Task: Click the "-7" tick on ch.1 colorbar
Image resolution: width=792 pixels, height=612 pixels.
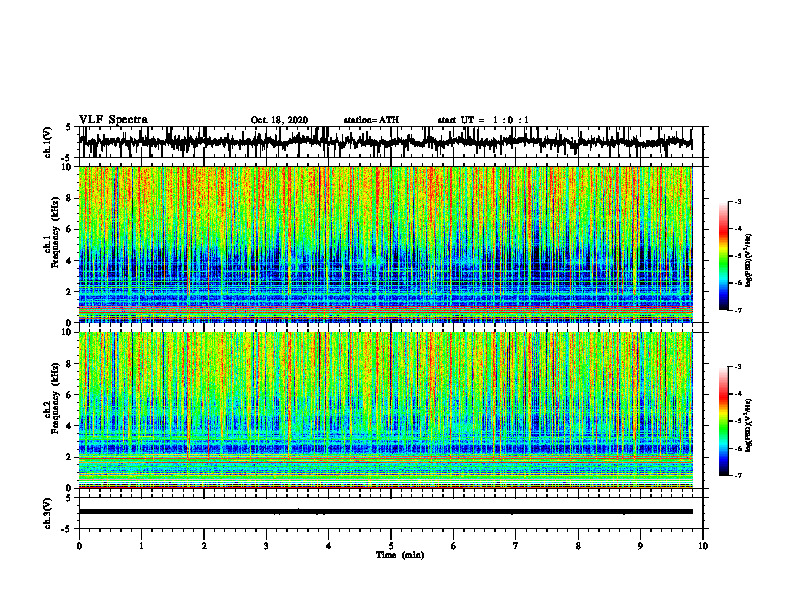Action: (738, 310)
